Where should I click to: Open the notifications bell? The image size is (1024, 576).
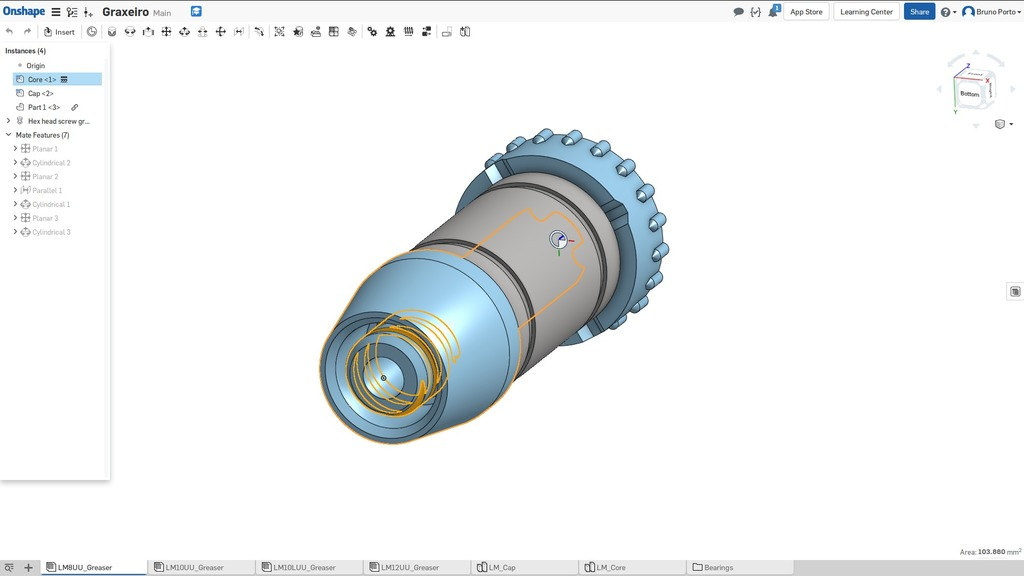pos(774,11)
